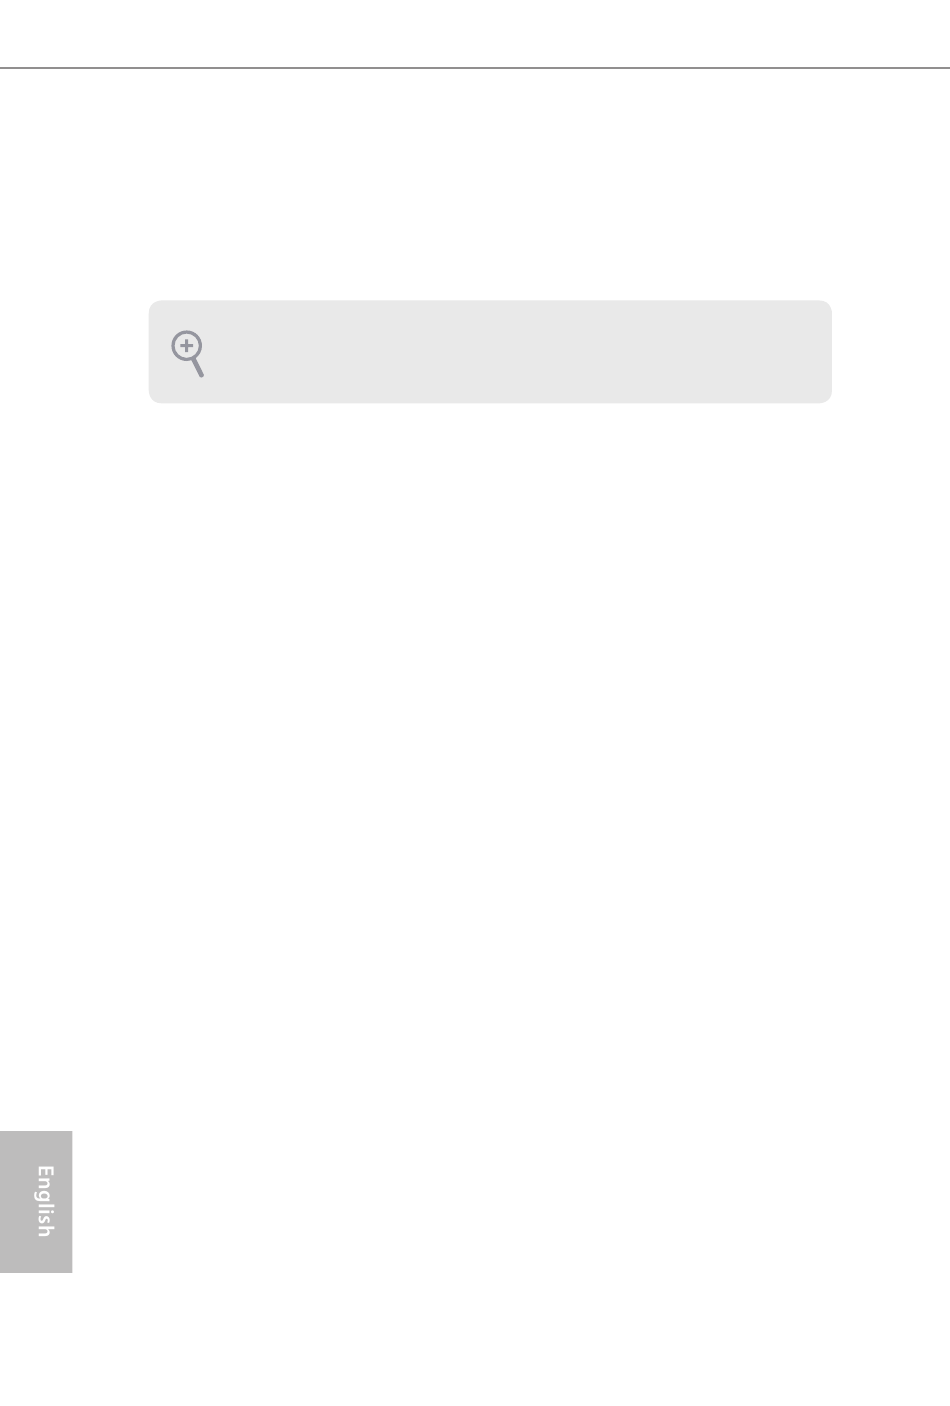Click the empty gray note box
Viewport: 950px width, 1406px height.
tap(490, 351)
